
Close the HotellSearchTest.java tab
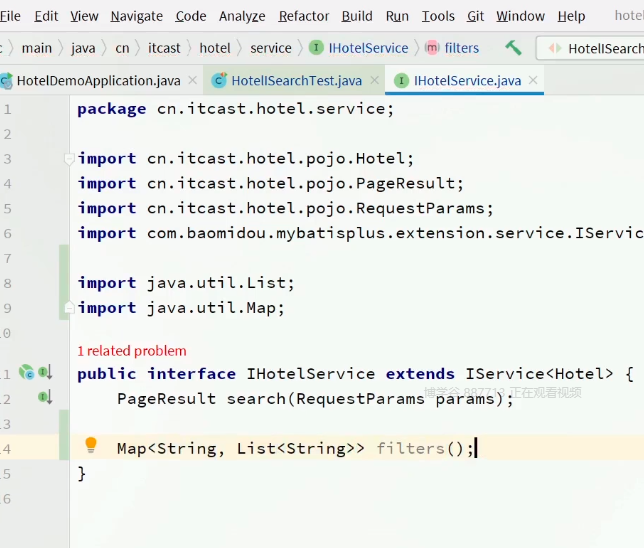[375, 80]
